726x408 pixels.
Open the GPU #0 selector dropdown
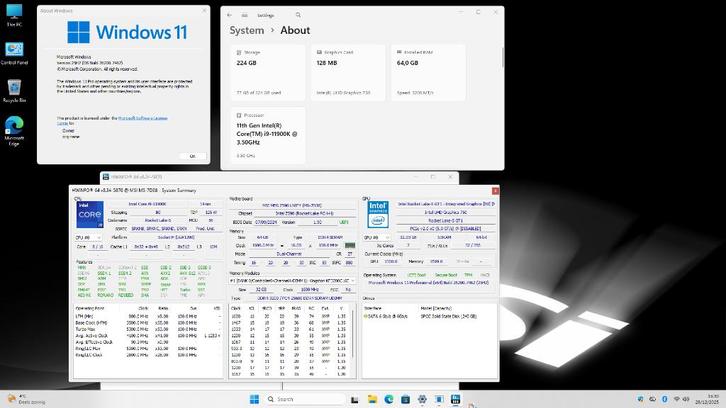point(377,238)
